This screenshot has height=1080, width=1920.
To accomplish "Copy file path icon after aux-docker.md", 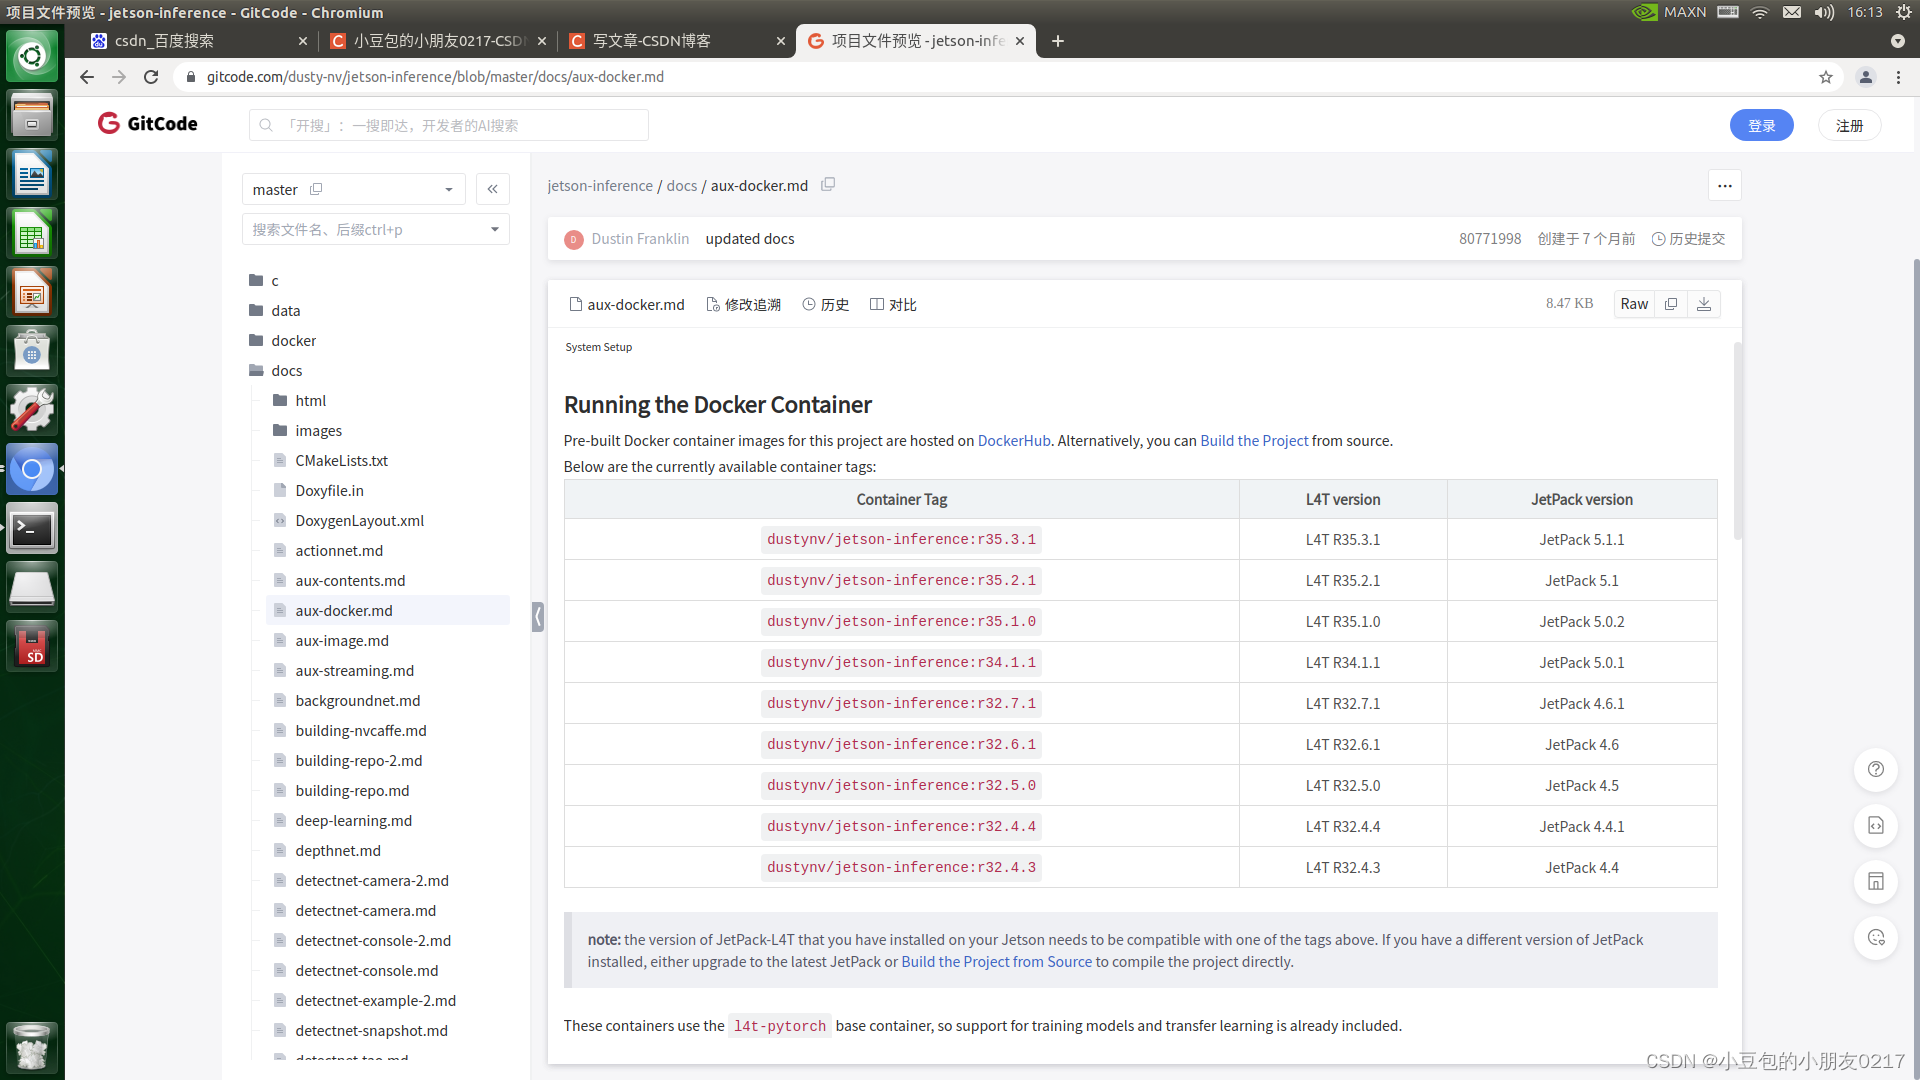I will pos(828,185).
